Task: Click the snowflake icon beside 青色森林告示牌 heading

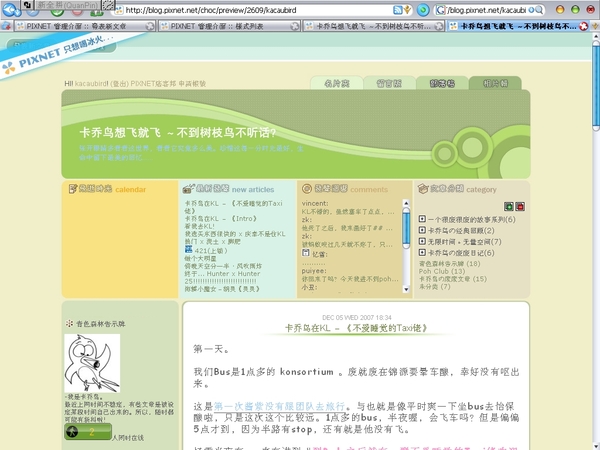Action: coord(69,323)
